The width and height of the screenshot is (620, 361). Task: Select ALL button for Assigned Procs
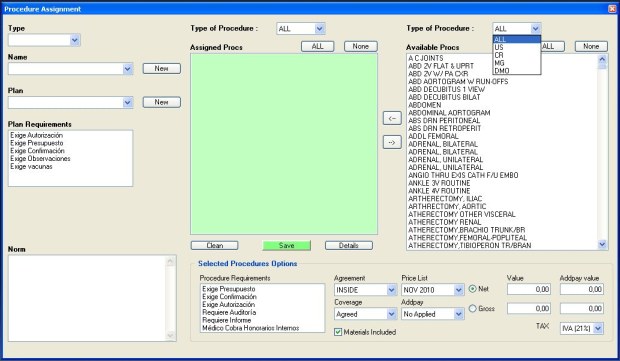[x=318, y=46]
